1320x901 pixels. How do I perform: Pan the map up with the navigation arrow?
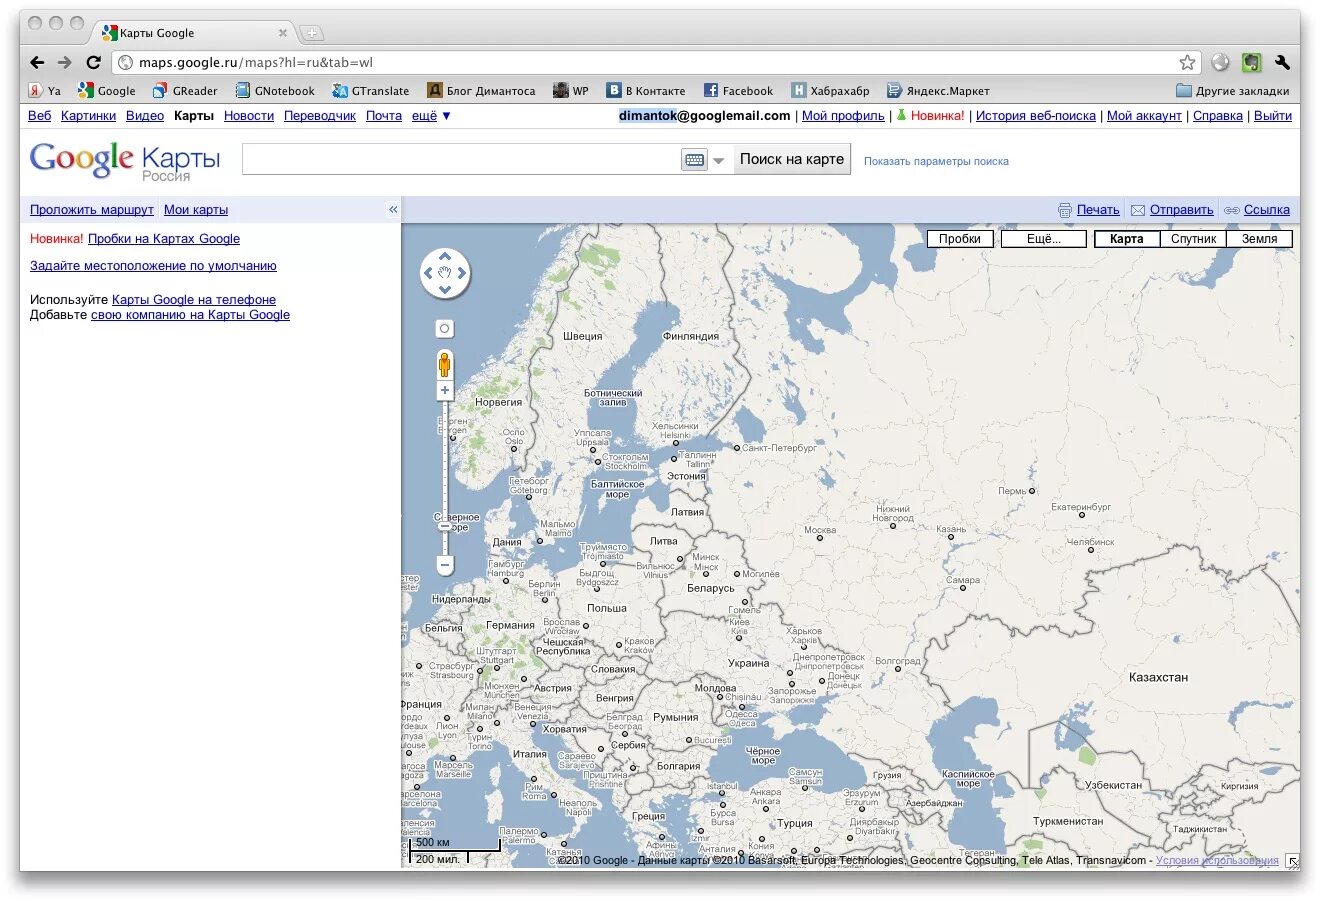[445, 257]
